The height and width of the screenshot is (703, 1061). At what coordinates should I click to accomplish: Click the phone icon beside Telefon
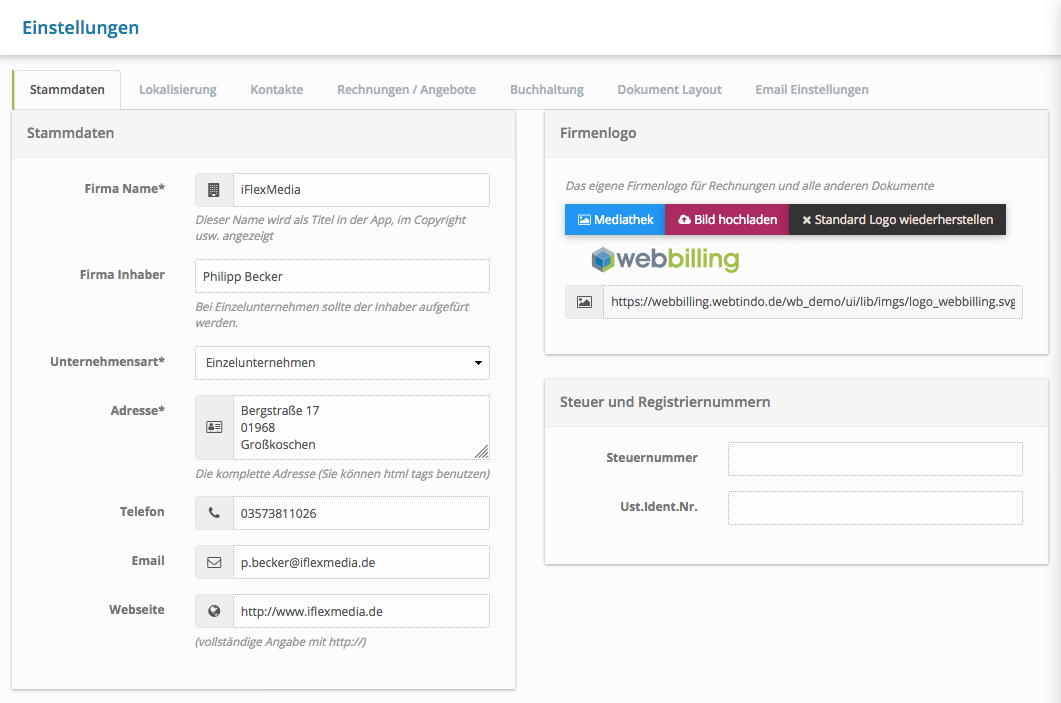pyautogui.click(x=214, y=513)
